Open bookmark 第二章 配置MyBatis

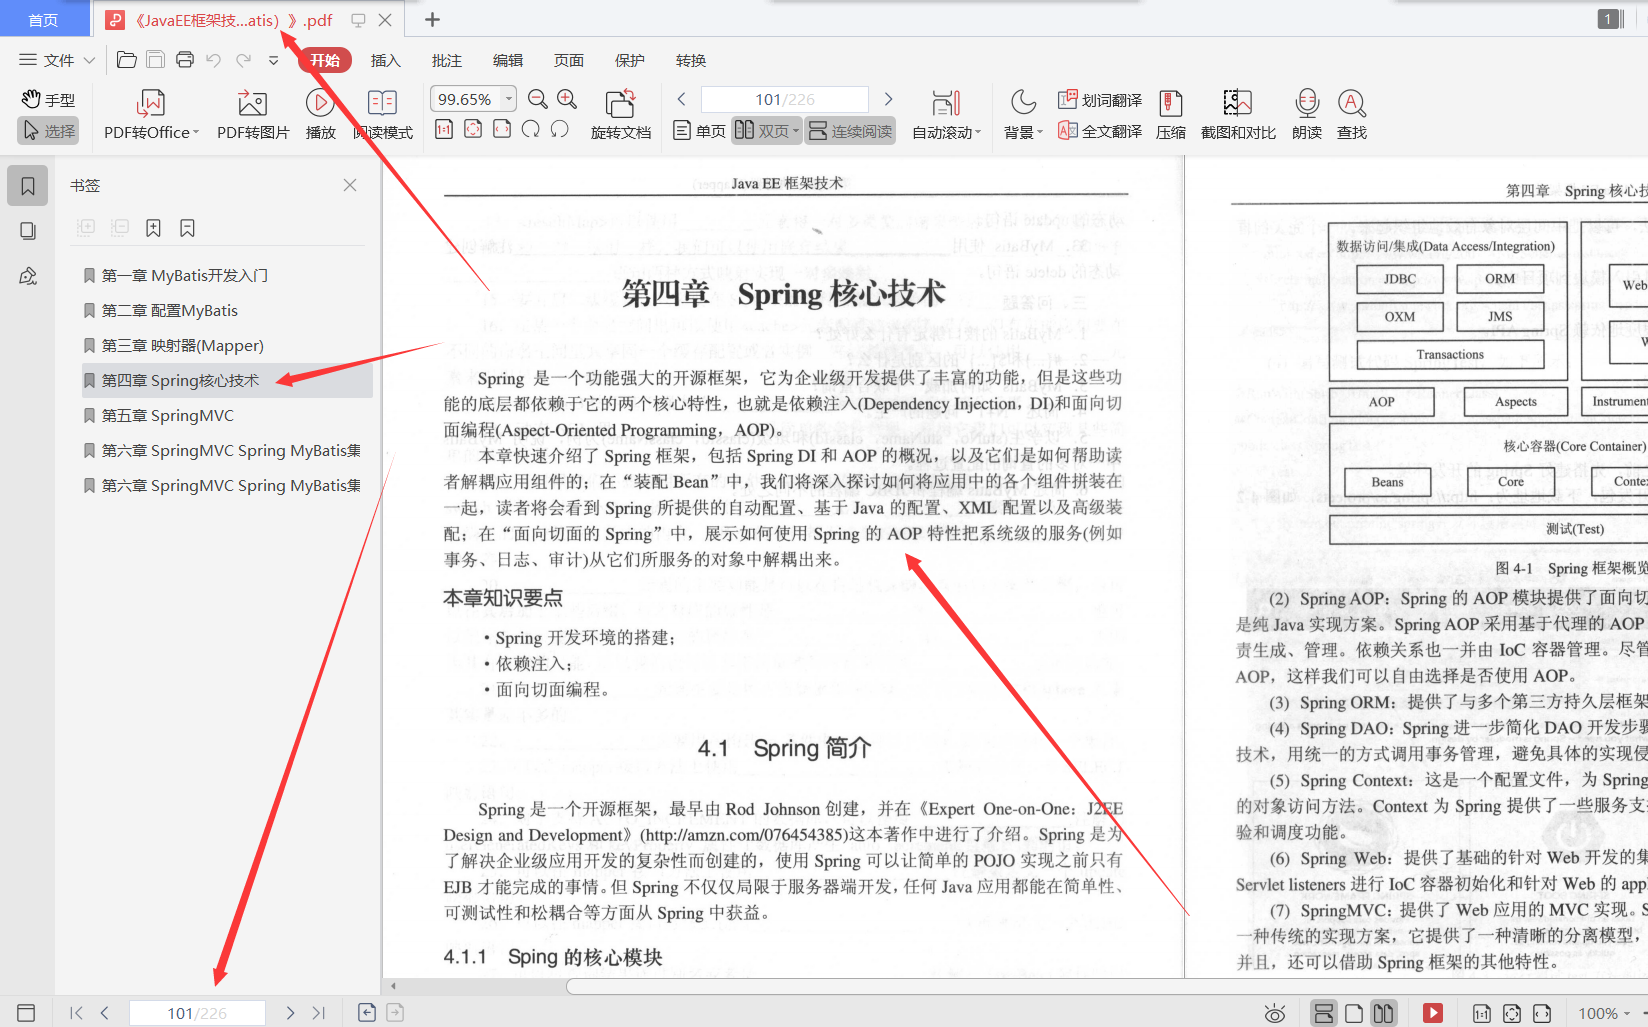(x=170, y=310)
